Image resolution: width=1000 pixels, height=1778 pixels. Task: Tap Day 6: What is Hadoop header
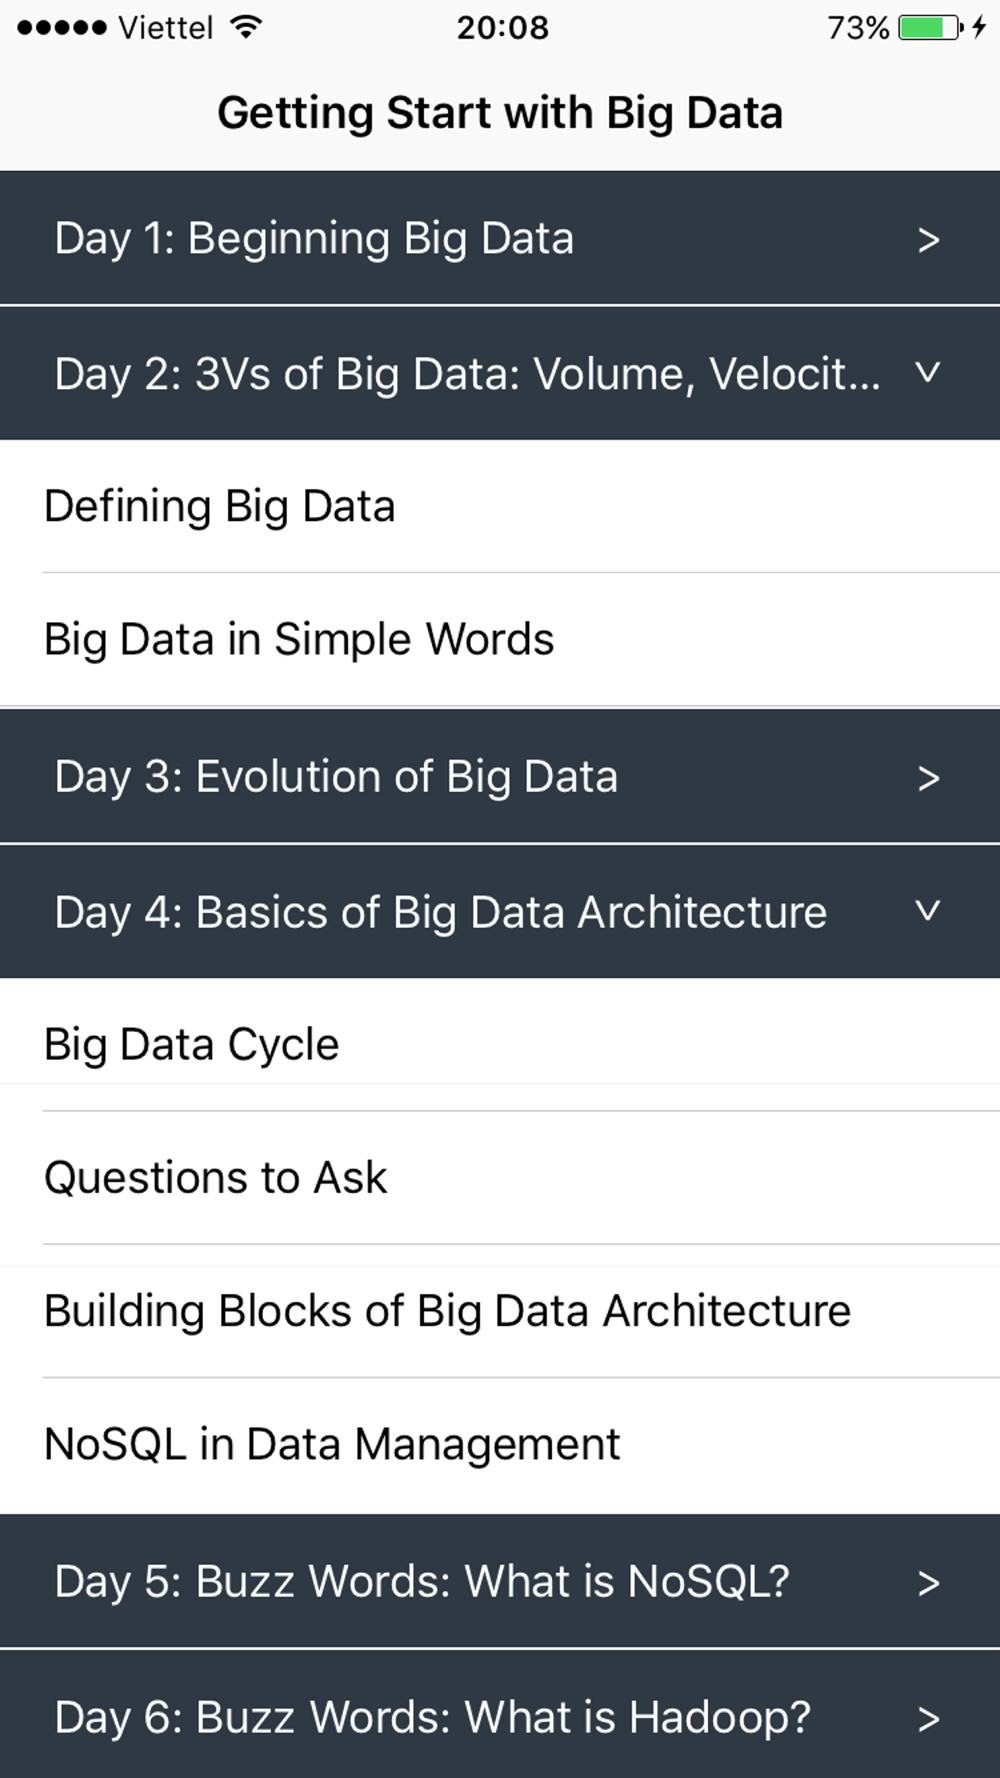tap(500, 1714)
